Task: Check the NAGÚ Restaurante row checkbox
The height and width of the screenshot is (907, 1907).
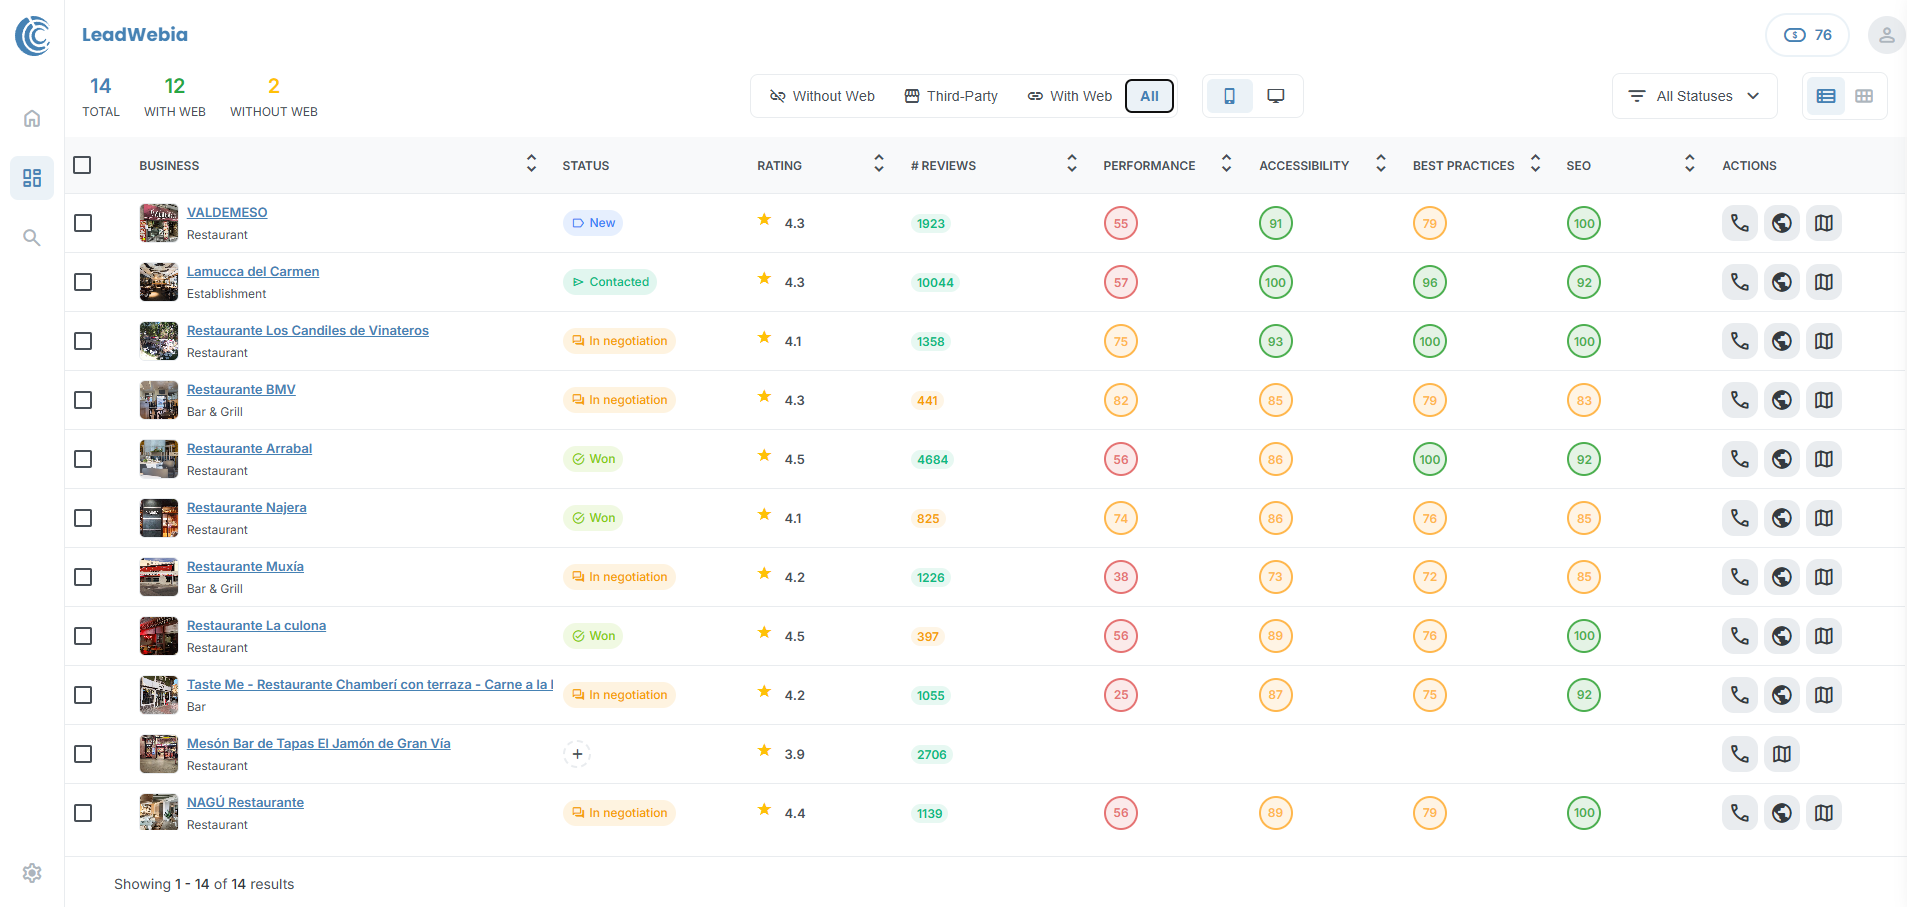Action: pos(83,813)
